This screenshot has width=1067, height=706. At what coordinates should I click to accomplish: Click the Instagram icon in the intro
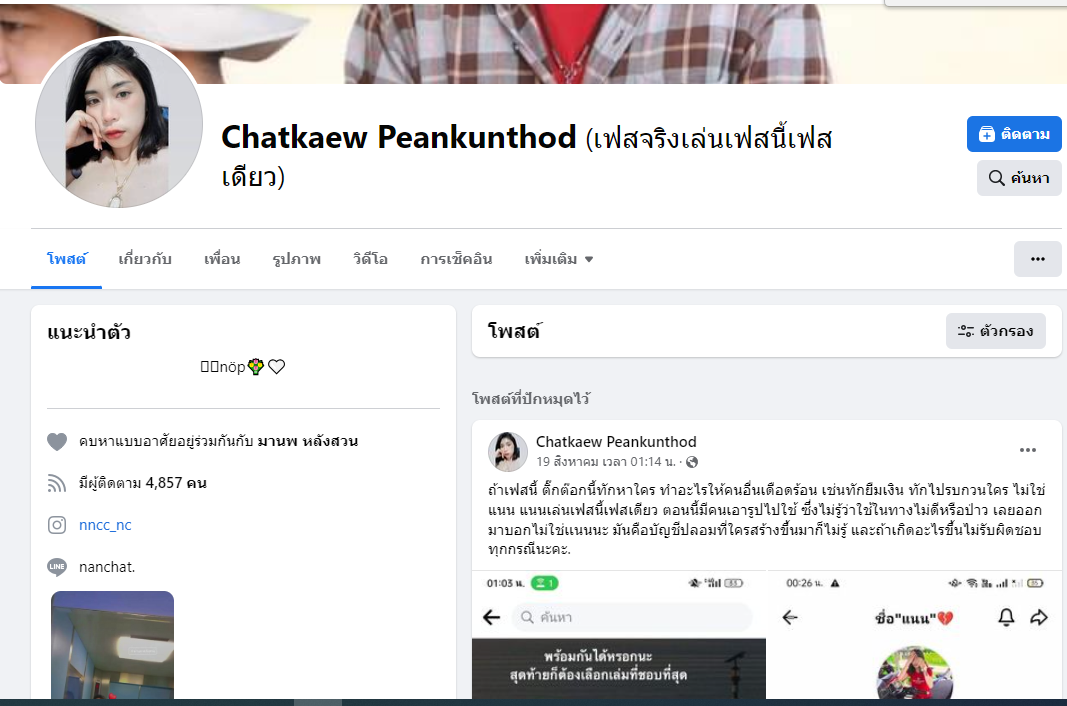point(57,525)
